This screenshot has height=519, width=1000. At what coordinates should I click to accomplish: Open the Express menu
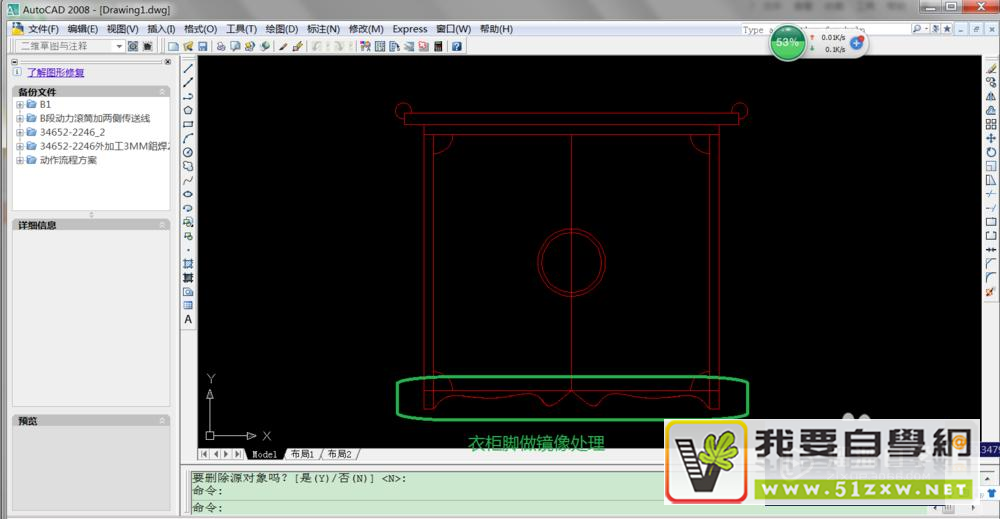pyautogui.click(x=409, y=29)
